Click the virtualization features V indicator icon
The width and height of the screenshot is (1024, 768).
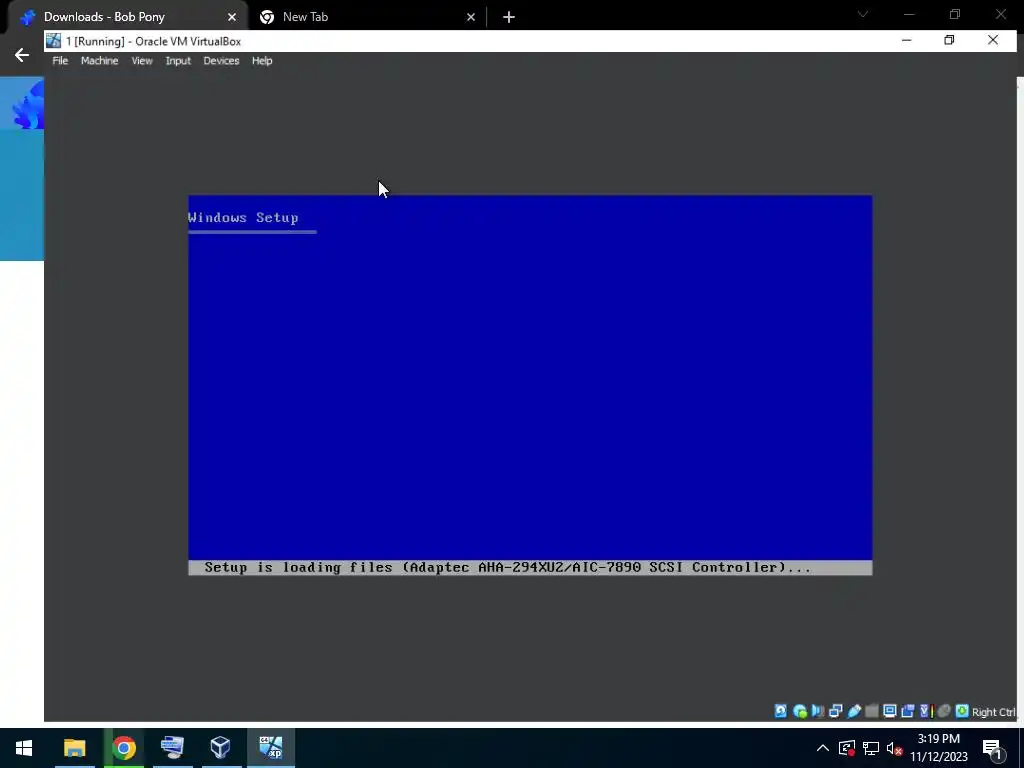pos(924,711)
